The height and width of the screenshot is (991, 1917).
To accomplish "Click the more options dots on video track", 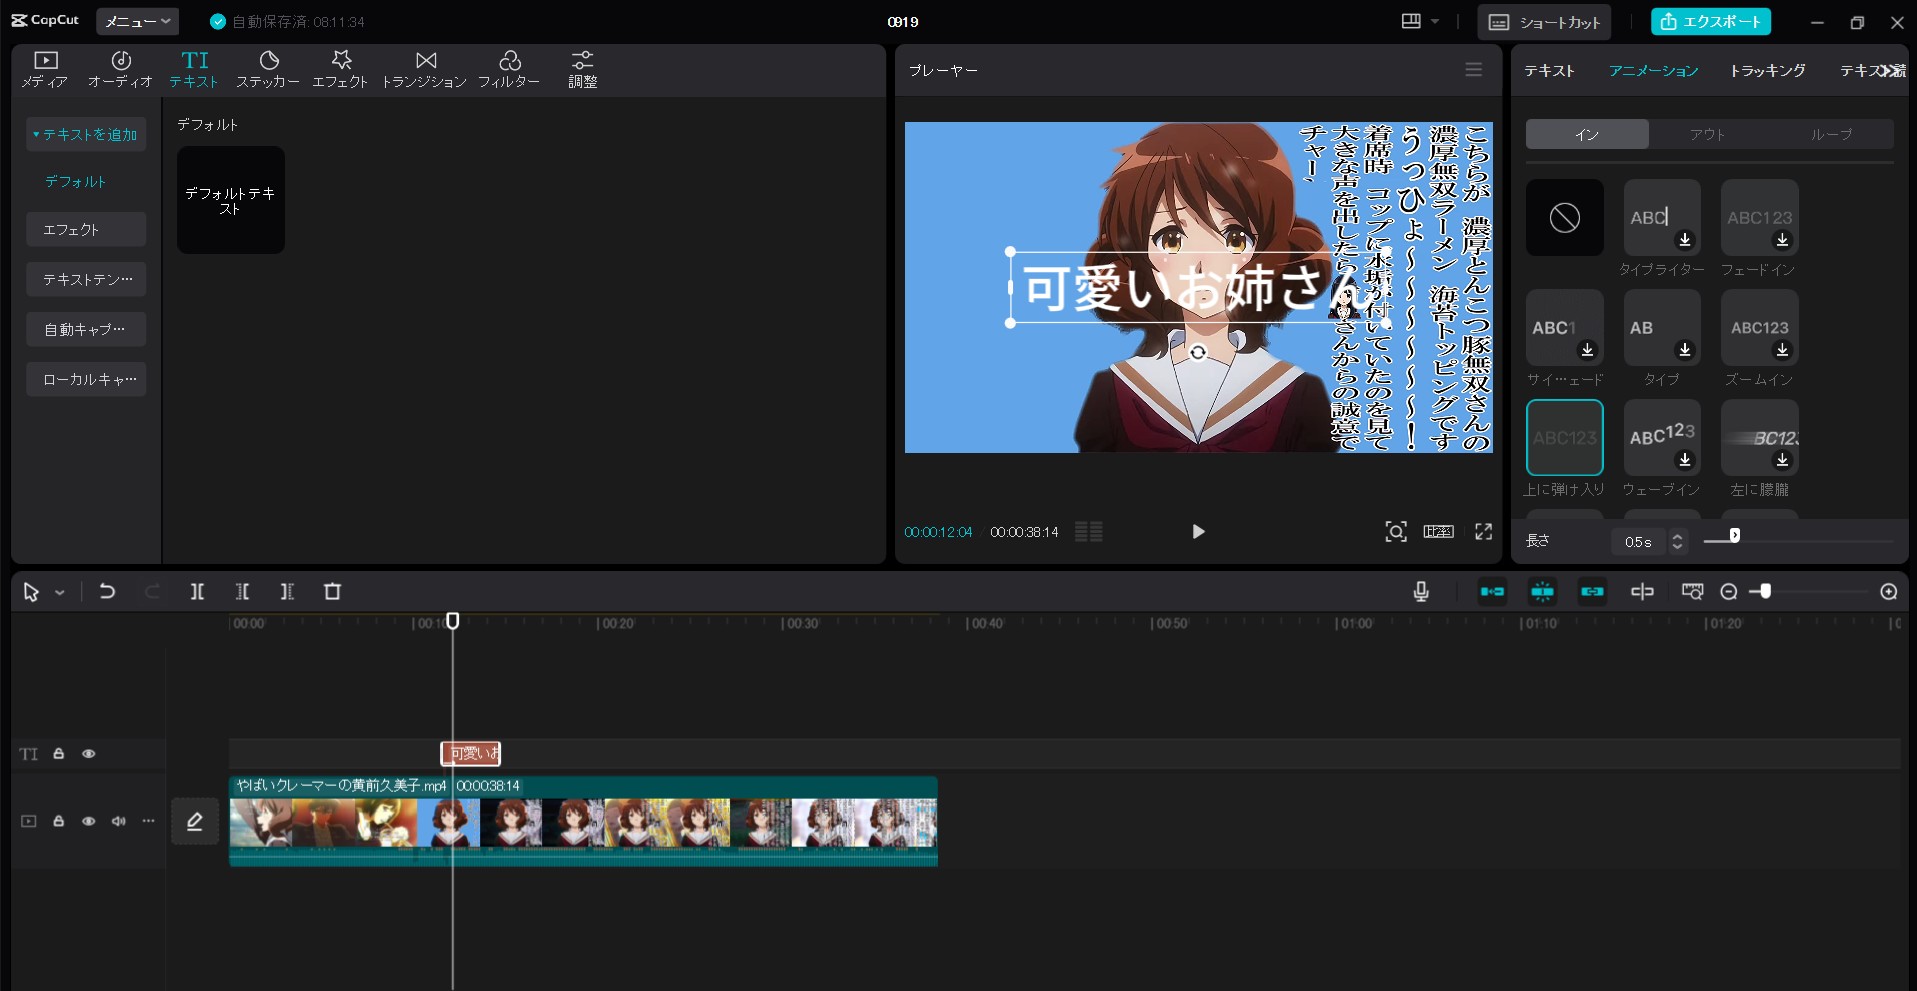I will [149, 821].
